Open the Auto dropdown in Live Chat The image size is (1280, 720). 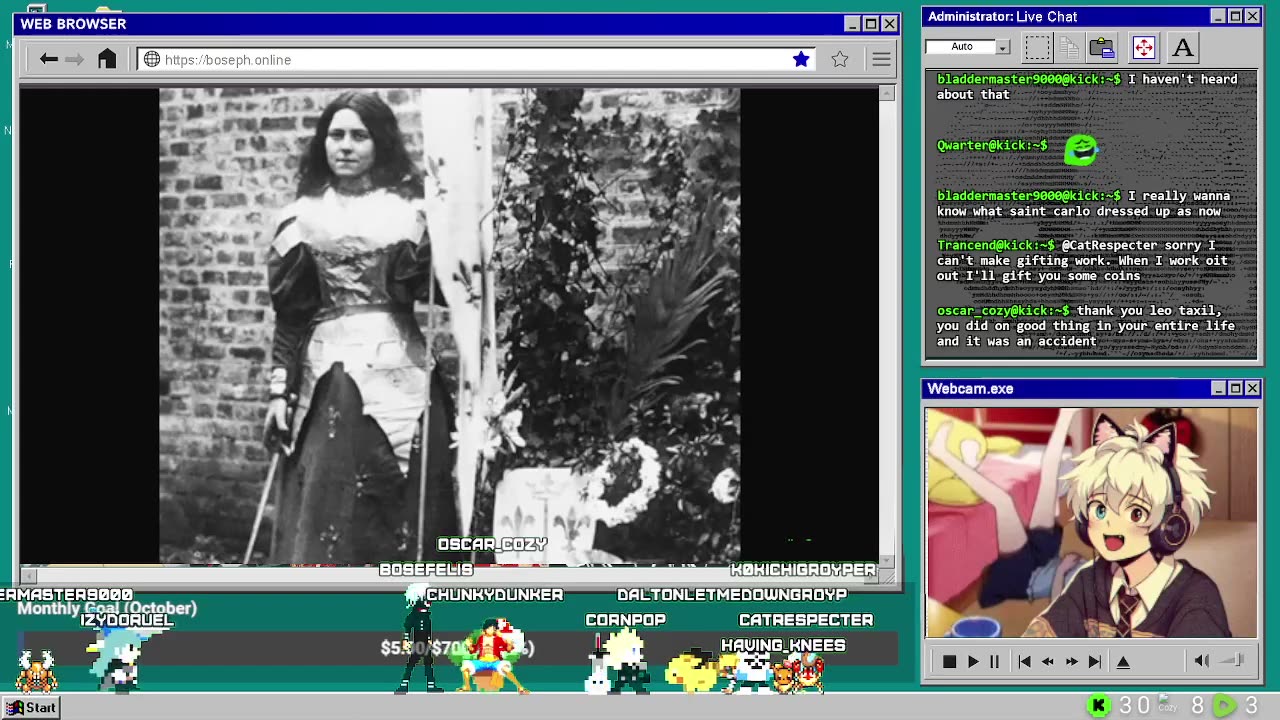pyautogui.click(x=1003, y=47)
